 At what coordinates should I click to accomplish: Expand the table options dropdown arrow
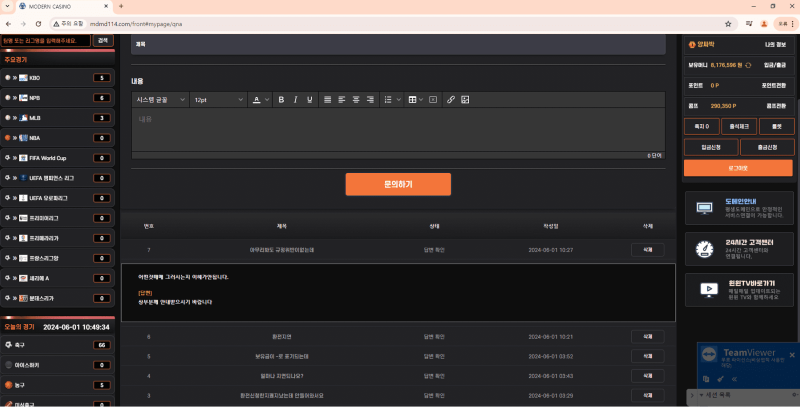pos(421,100)
